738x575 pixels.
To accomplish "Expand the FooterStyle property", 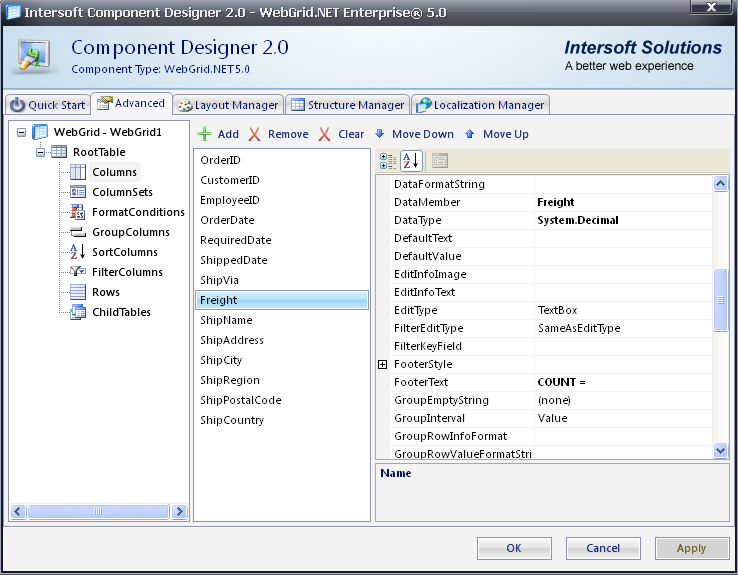I will click(383, 365).
